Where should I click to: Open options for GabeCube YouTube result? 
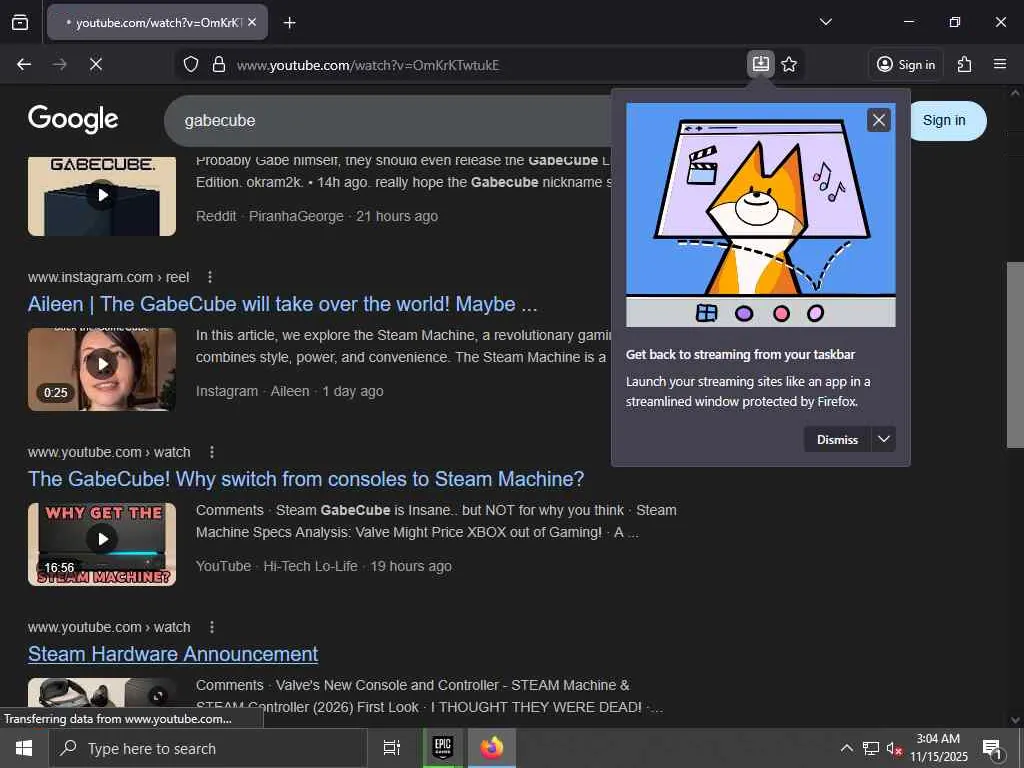tap(212, 452)
